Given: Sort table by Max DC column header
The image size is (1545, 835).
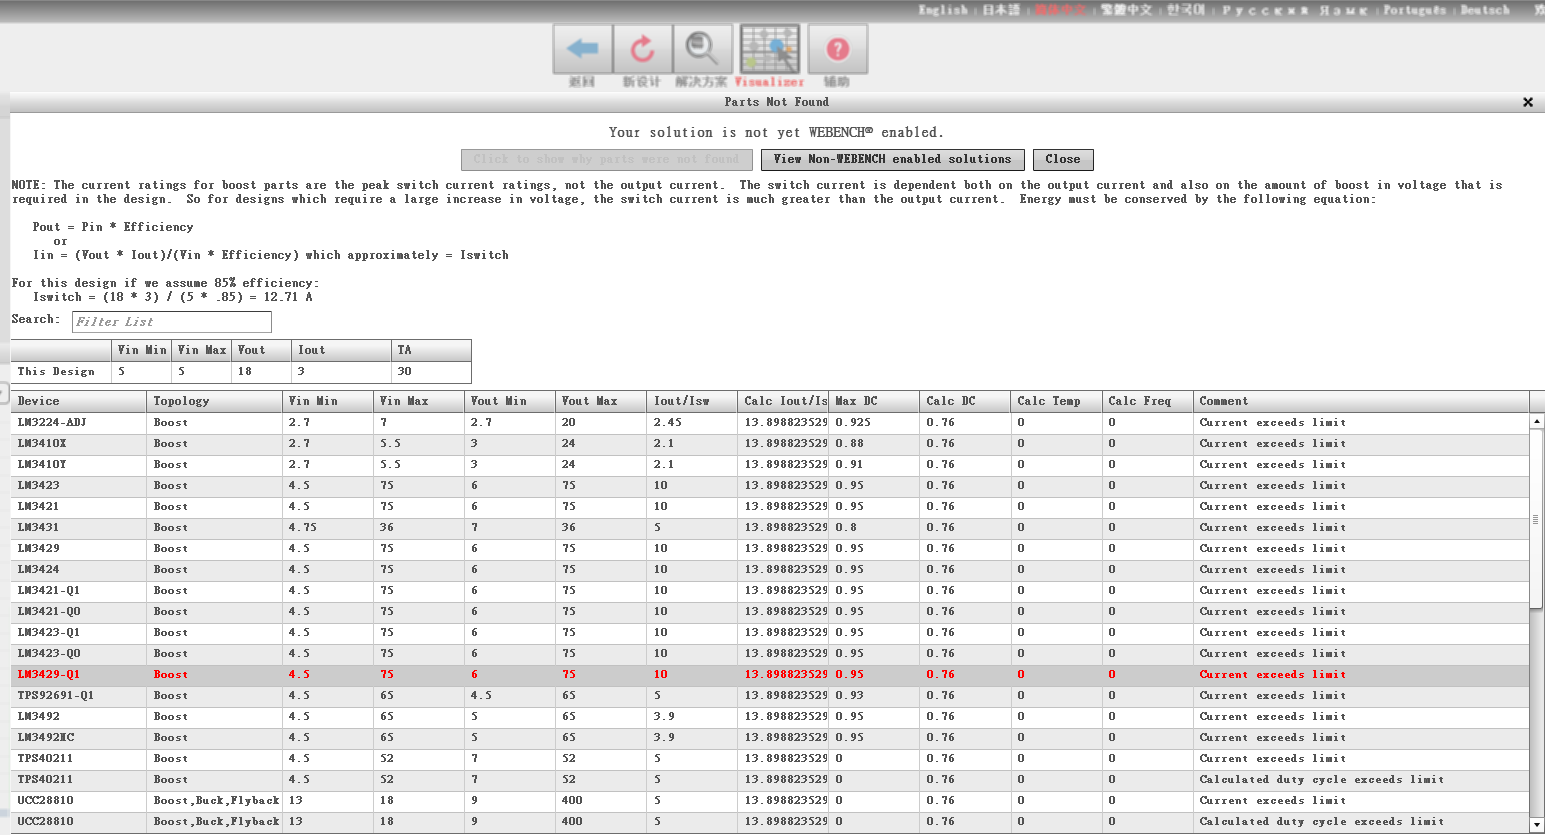Looking at the screenshot, I should [x=874, y=401].
